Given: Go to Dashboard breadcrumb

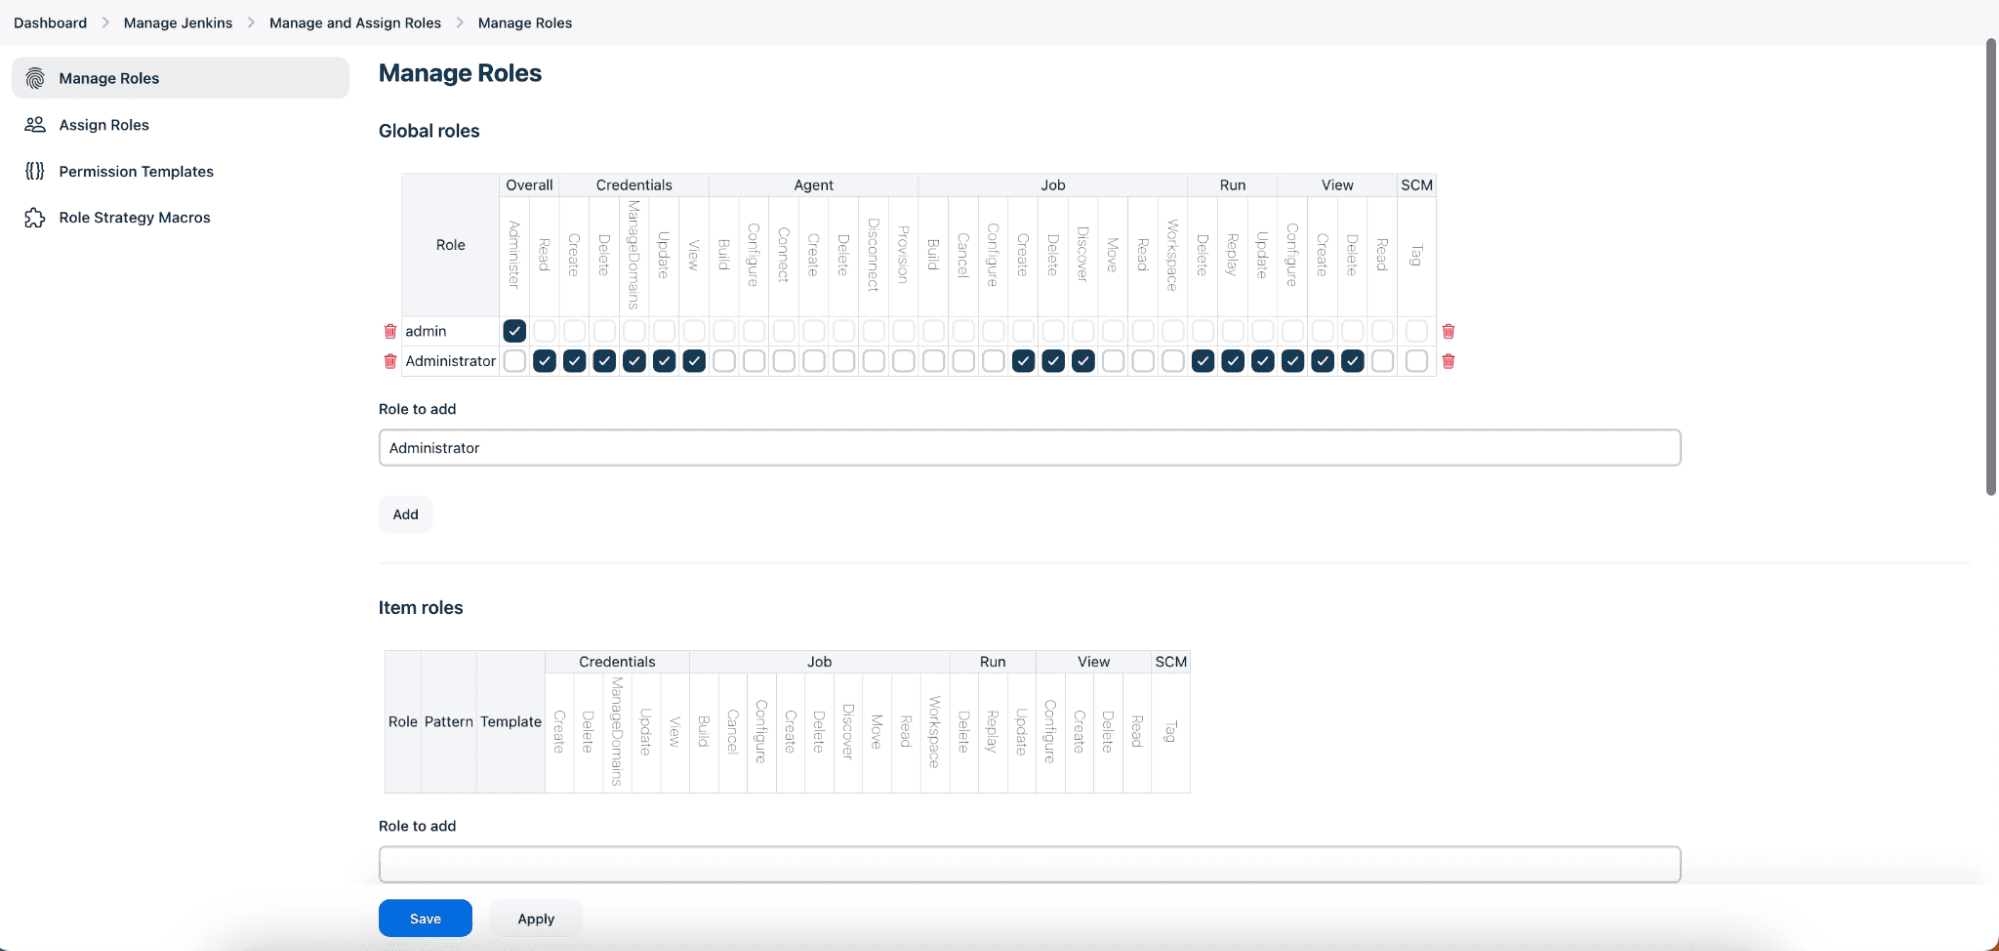Looking at the screenshot, I should [x=50, y=23].
